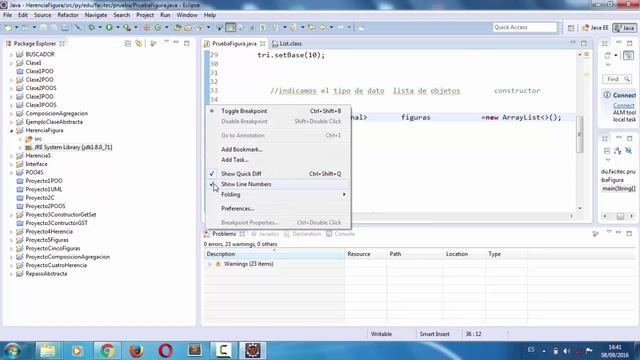This screenshot has height=360, width=640.
Task: Click the editor vertical scrollbar thumb
Action: pos(579,135)
